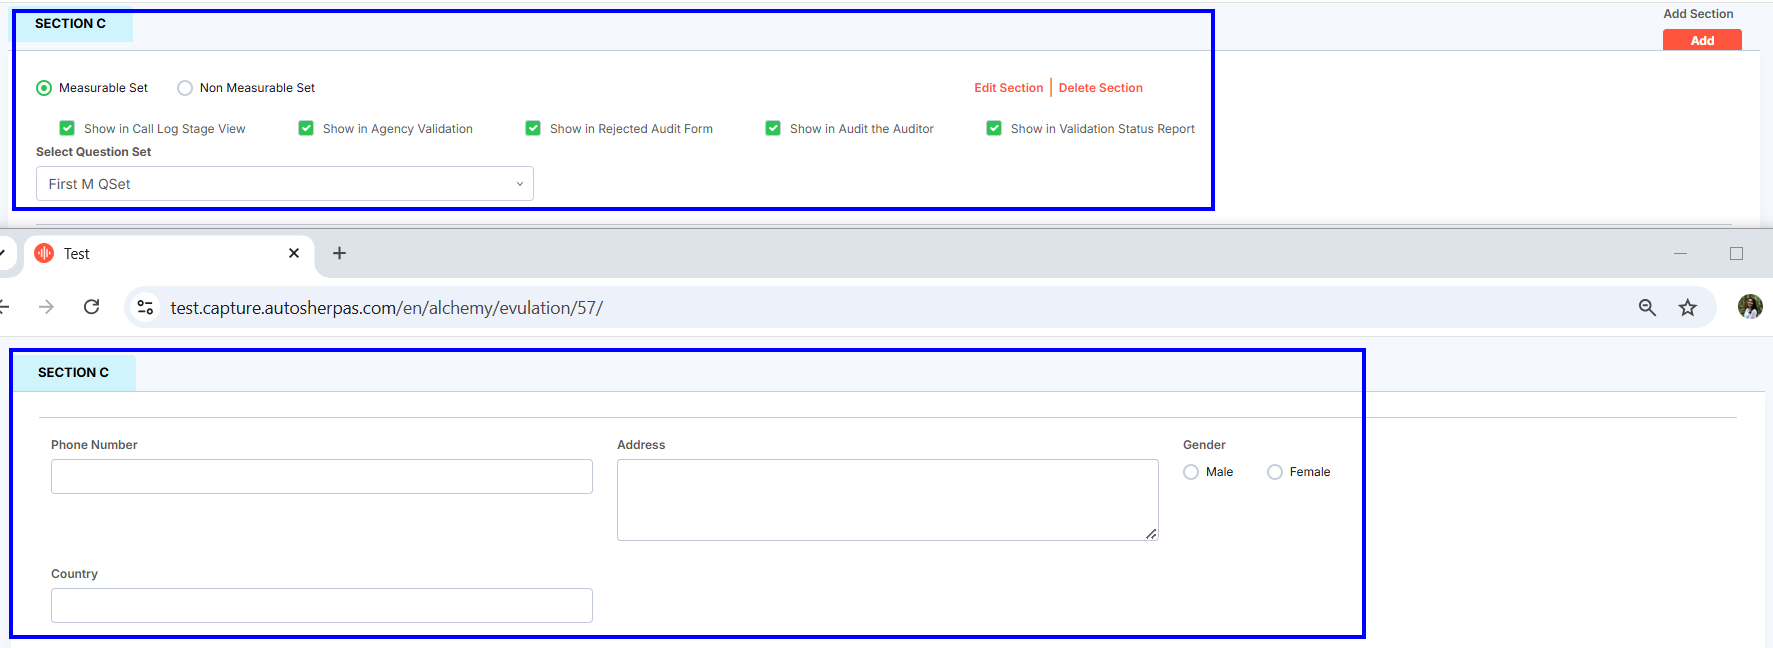Choose the Female gender option

pos(1275,472)
